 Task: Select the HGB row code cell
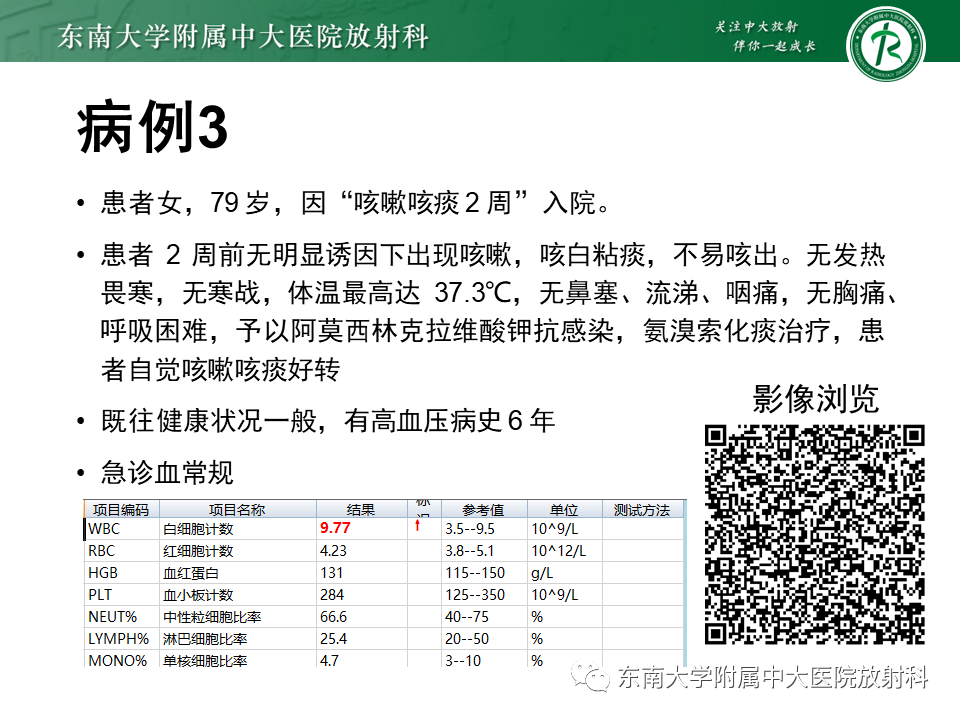[122, 573]
